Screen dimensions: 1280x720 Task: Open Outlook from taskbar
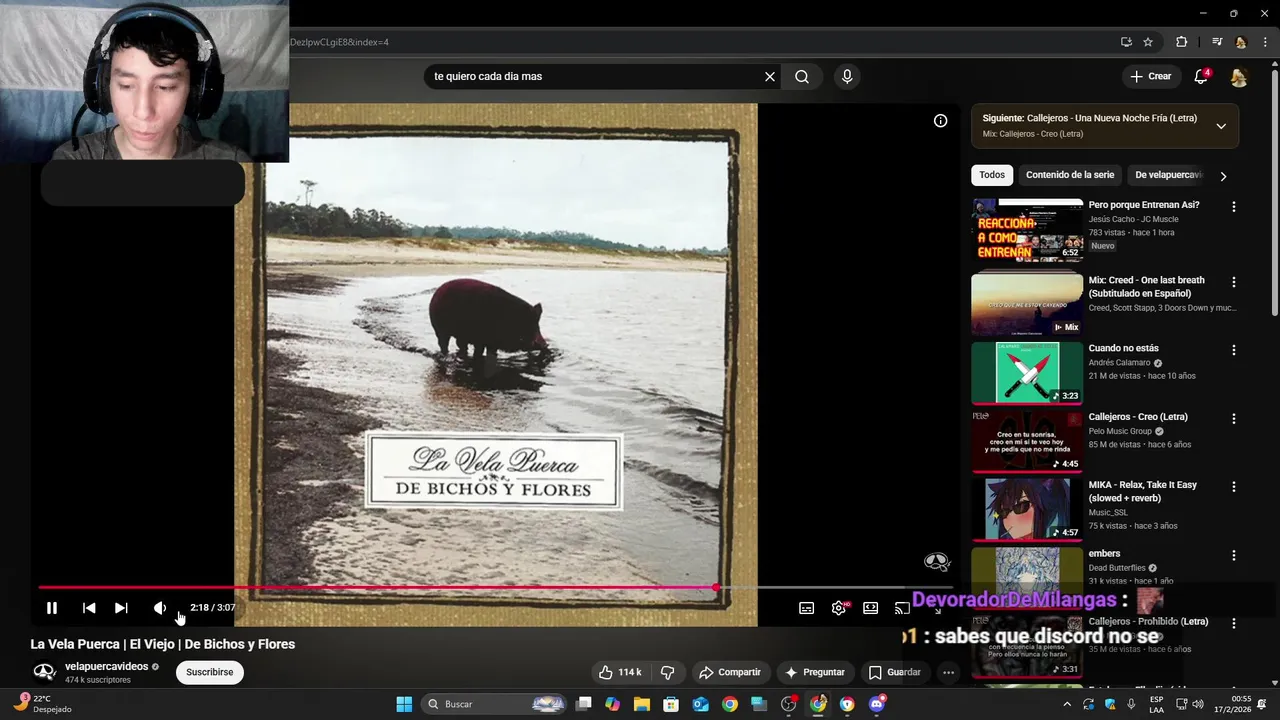[700, 704]
